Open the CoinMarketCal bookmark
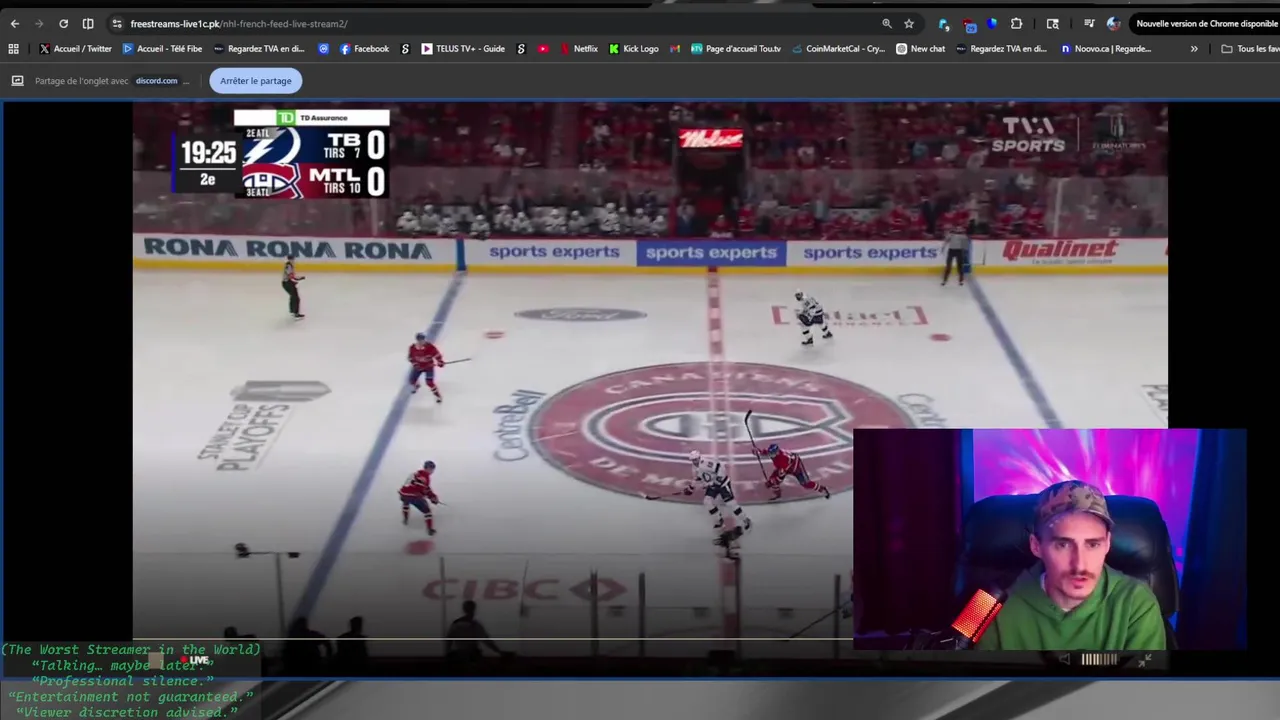1280x720 pixels. pos(838,48)
